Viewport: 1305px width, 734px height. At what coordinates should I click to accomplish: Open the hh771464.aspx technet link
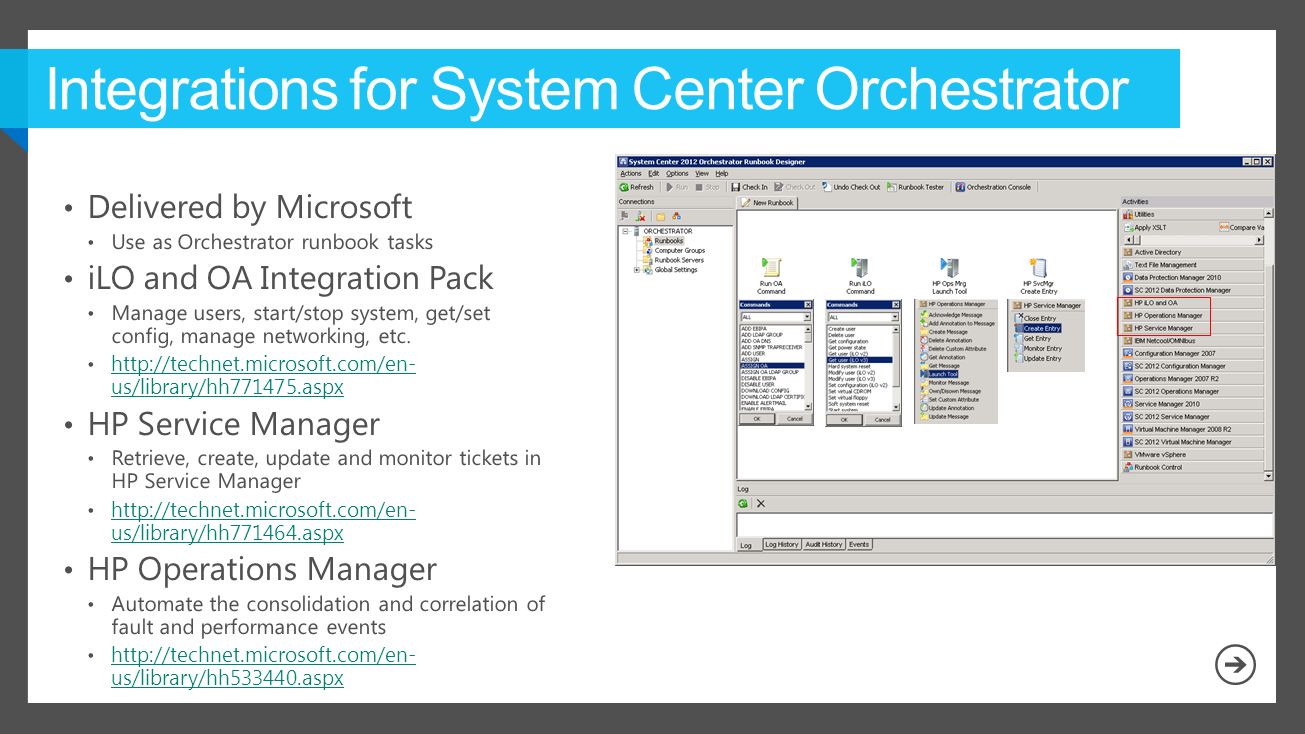pos(263,521)
